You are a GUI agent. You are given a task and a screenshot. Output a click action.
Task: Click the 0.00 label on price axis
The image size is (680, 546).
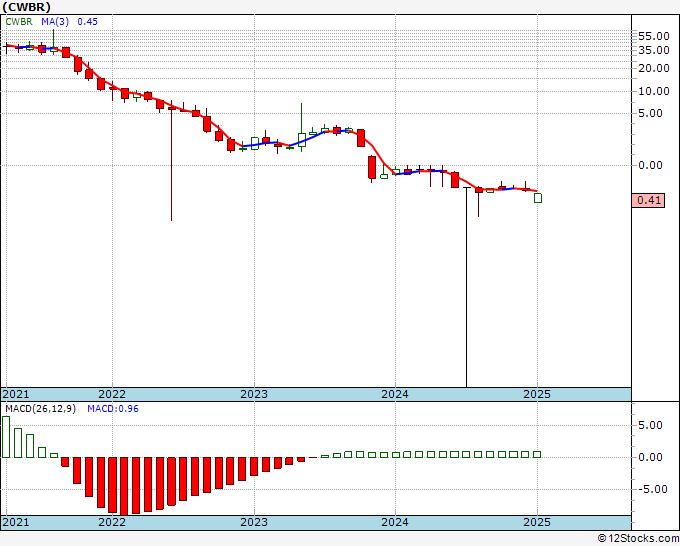651,165
